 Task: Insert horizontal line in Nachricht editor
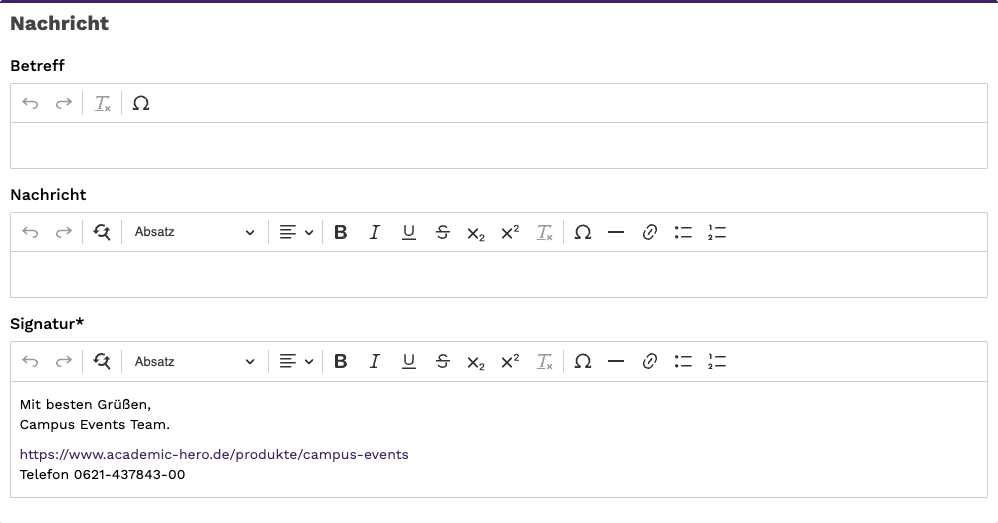tap(615, 232)
